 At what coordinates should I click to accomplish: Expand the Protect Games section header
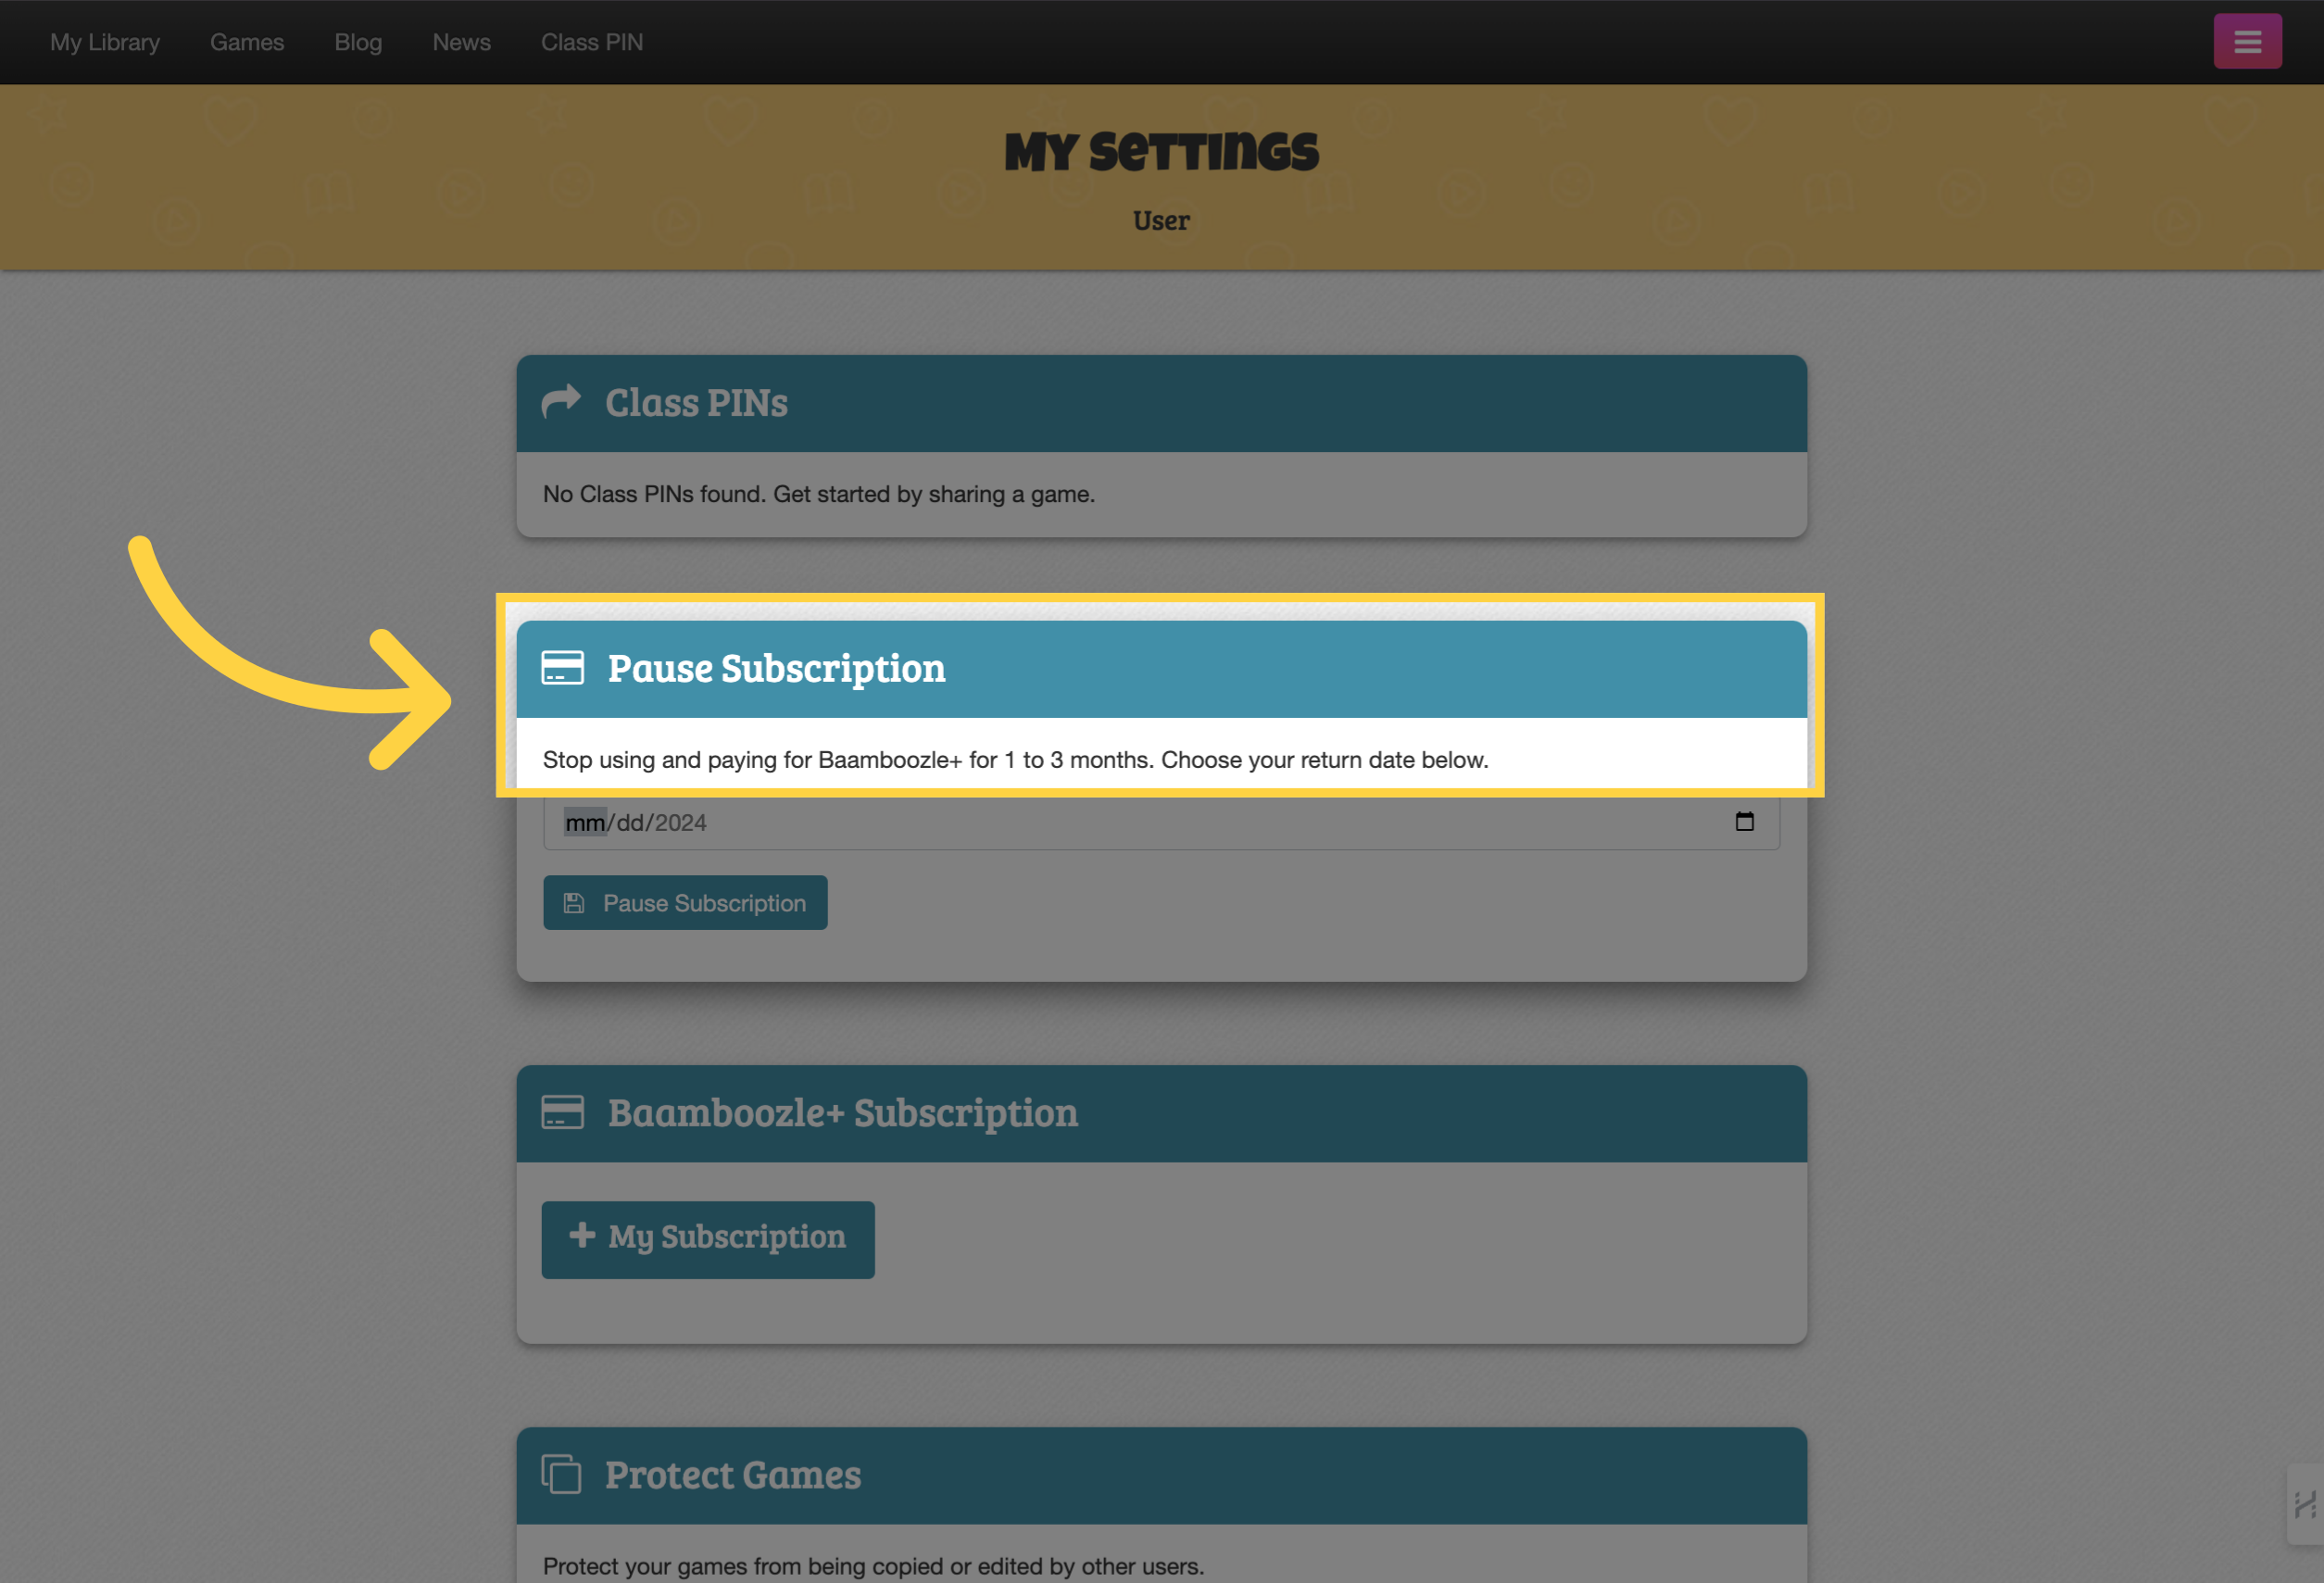[1162, 1475]
